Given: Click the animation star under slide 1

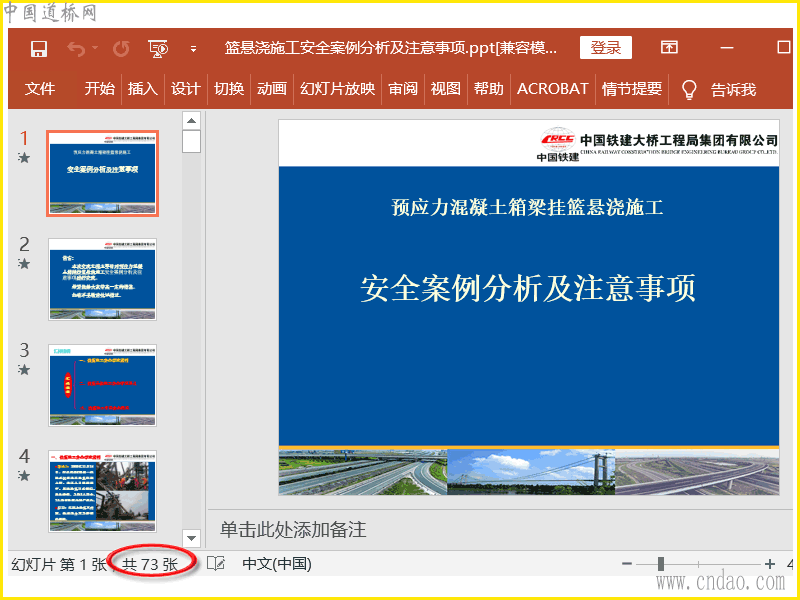Looking at the screenshot, I should coord(23,158).
